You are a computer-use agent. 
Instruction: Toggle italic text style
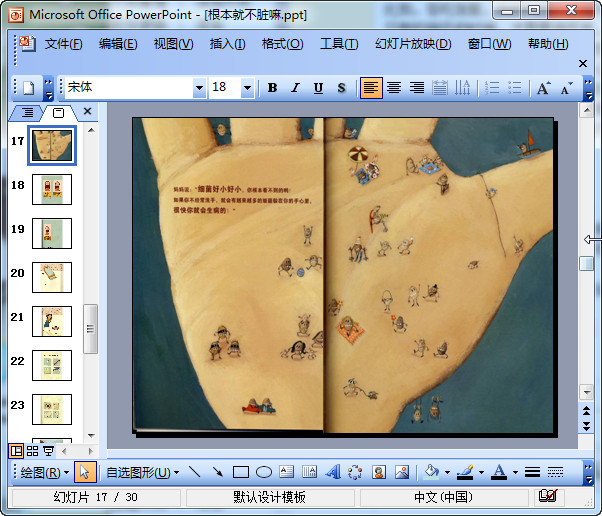pyautogui.click(x=295, y=88)
